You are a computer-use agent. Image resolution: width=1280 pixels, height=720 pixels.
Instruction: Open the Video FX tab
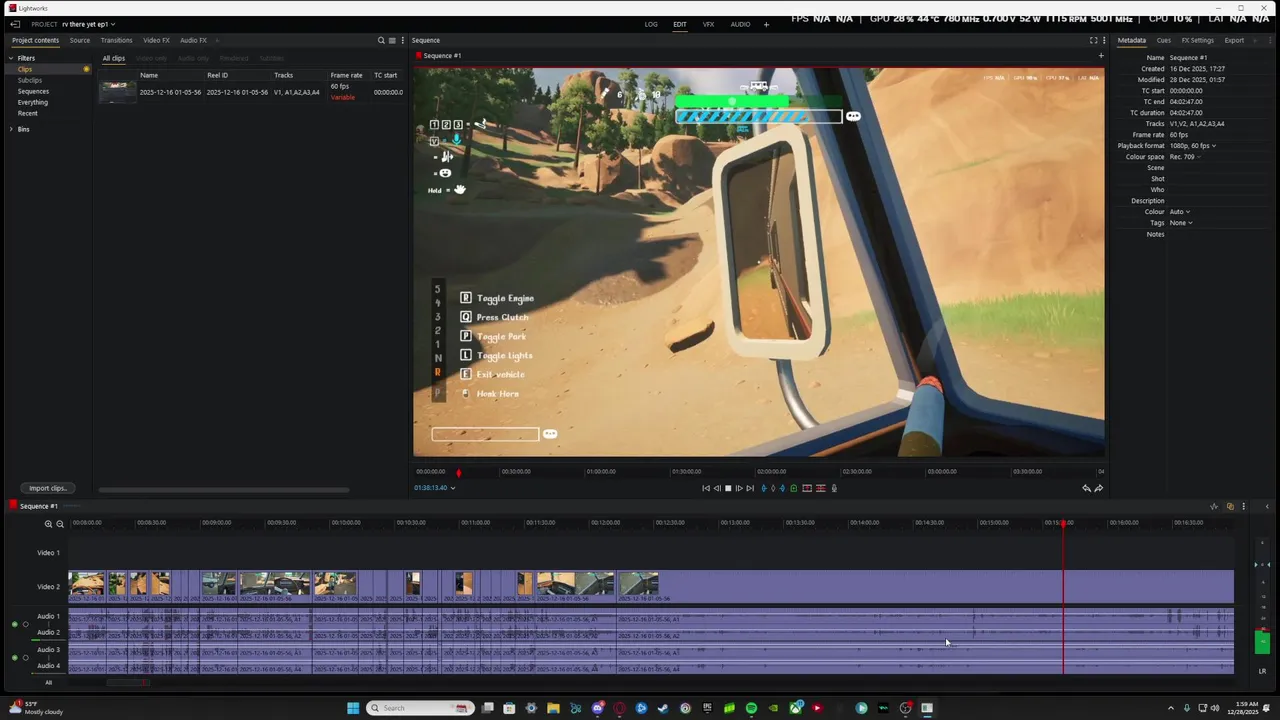[x=156, y=40]
